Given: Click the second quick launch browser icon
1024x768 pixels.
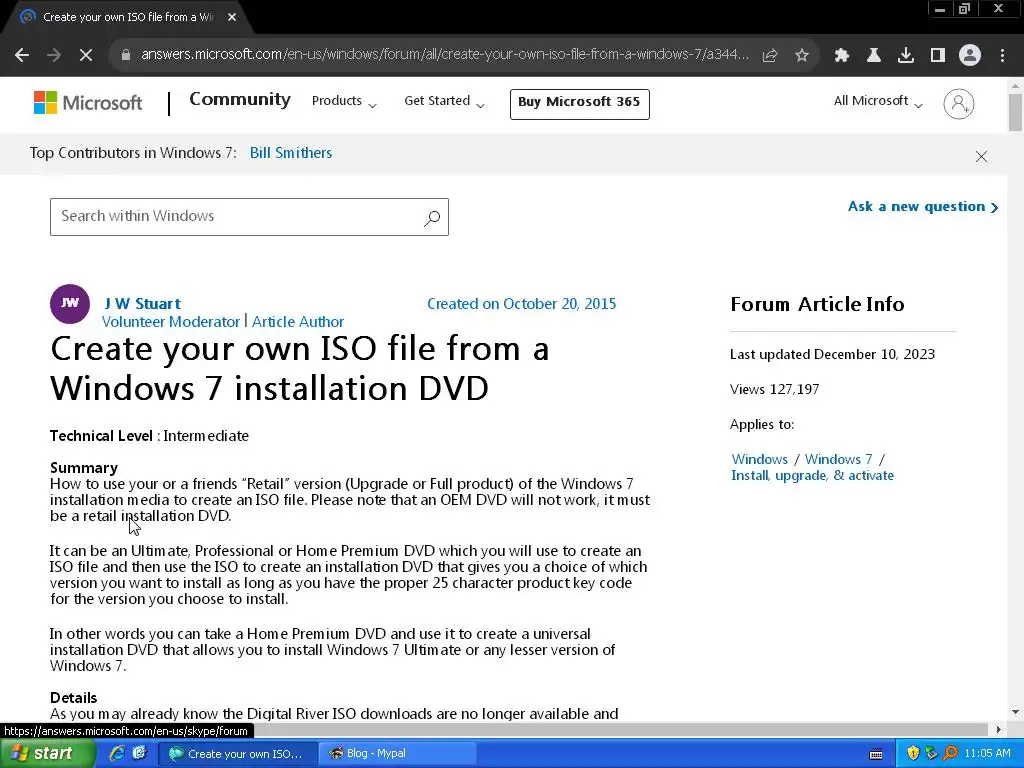Looking at the screenshot, I should tap(139, 753).
